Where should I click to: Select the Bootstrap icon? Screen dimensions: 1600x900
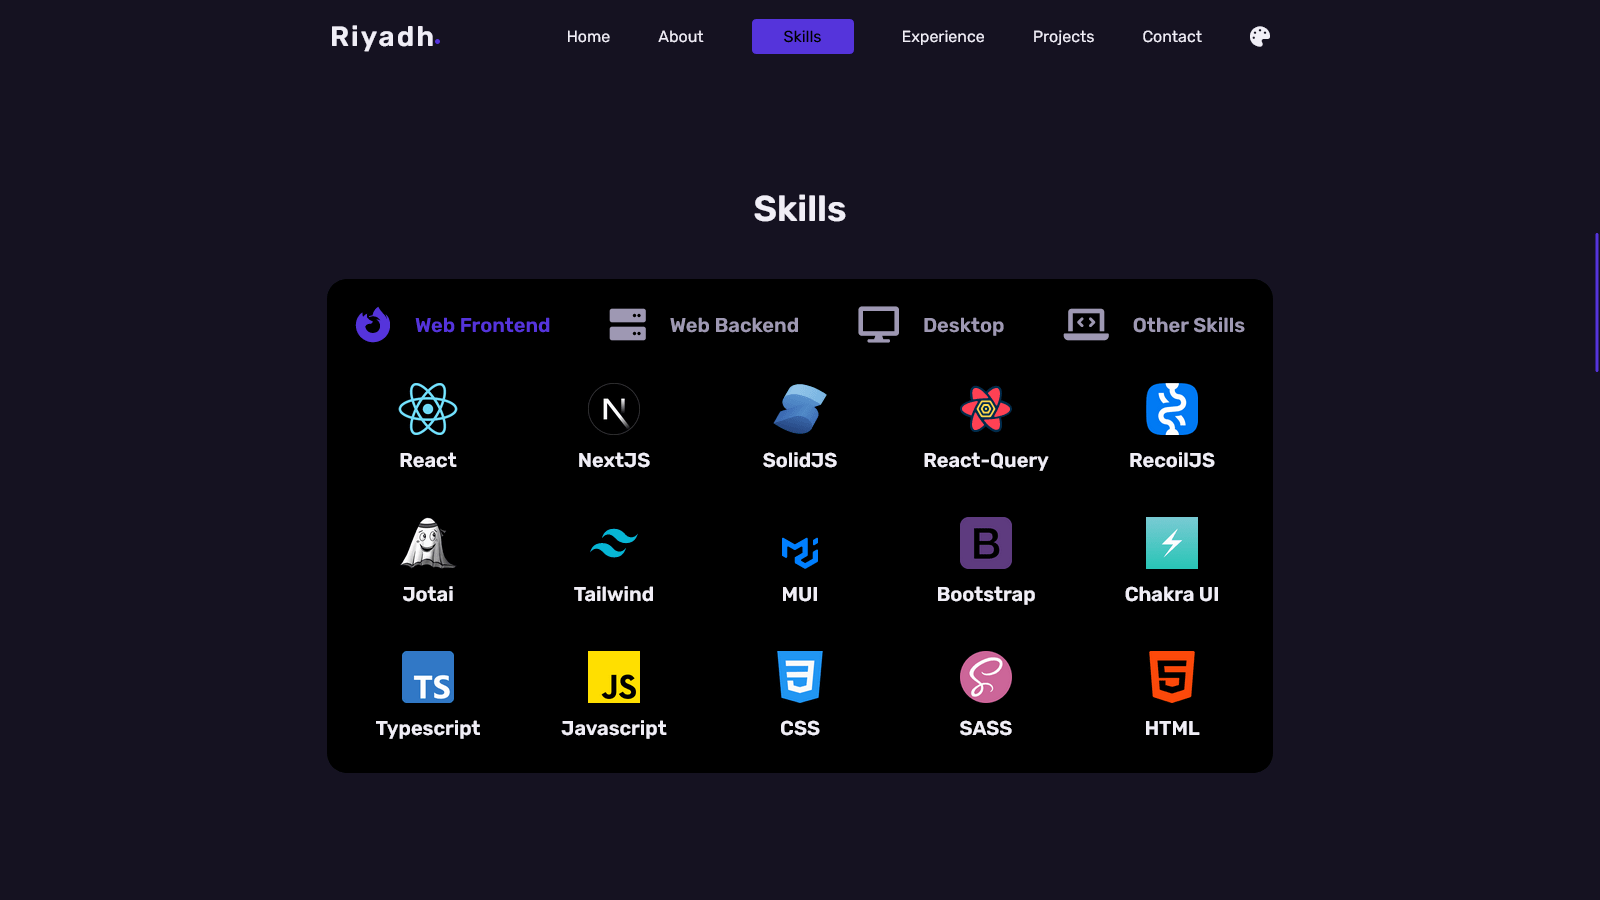pyautogui.click(x=985, y=542)
